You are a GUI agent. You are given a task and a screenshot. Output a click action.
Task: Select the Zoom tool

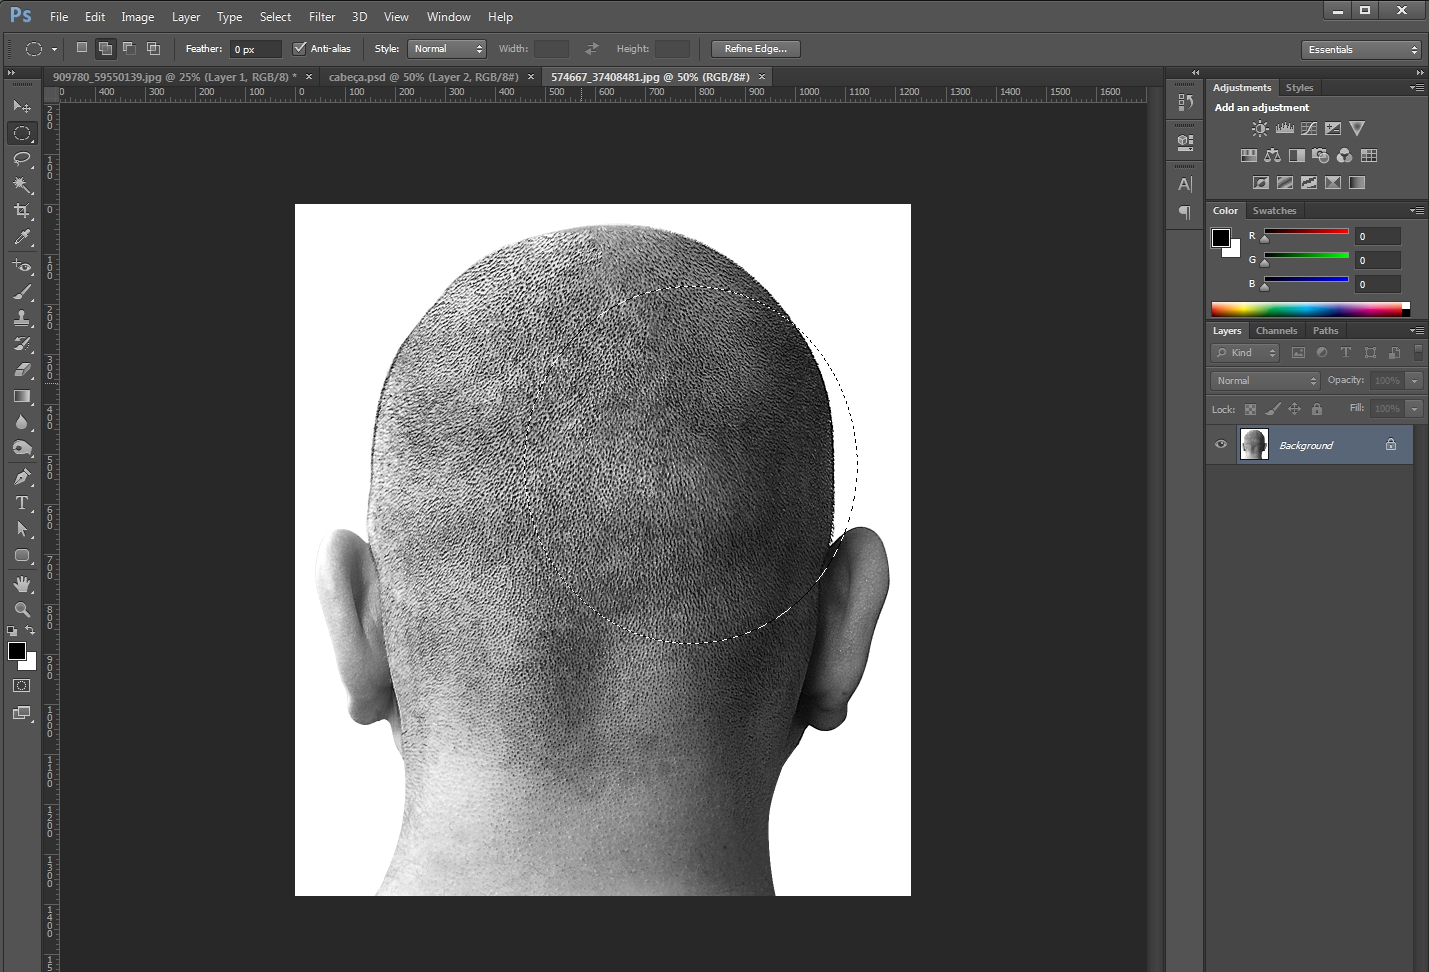pos(22,609)
